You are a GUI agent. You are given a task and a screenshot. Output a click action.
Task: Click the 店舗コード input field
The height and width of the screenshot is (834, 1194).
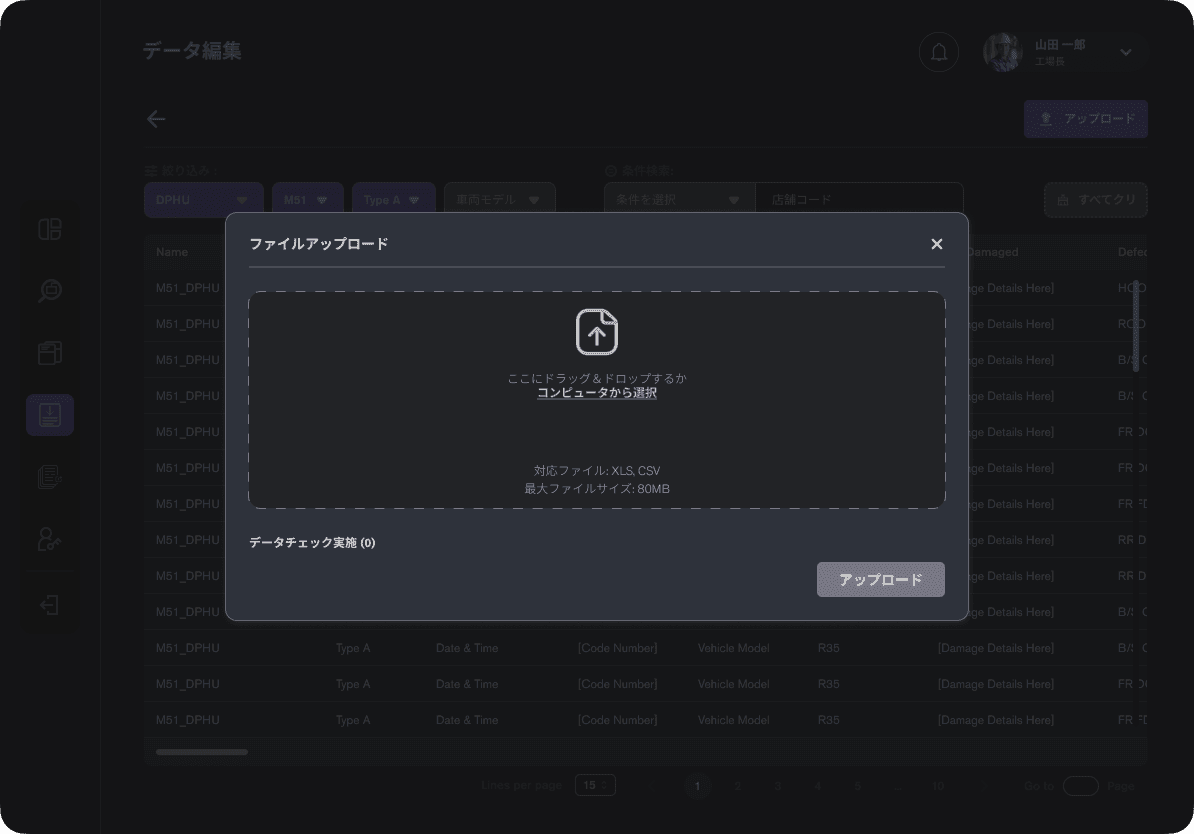(859, 197)
